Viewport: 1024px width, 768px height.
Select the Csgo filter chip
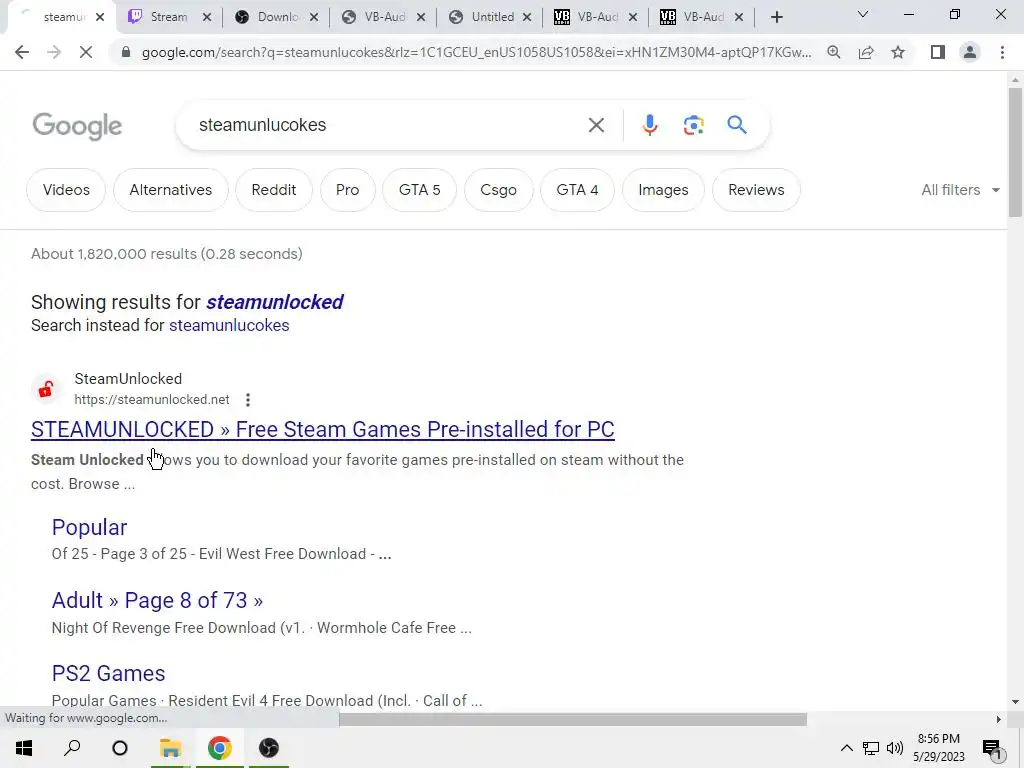pyautogui.click(x=498, y=190)
